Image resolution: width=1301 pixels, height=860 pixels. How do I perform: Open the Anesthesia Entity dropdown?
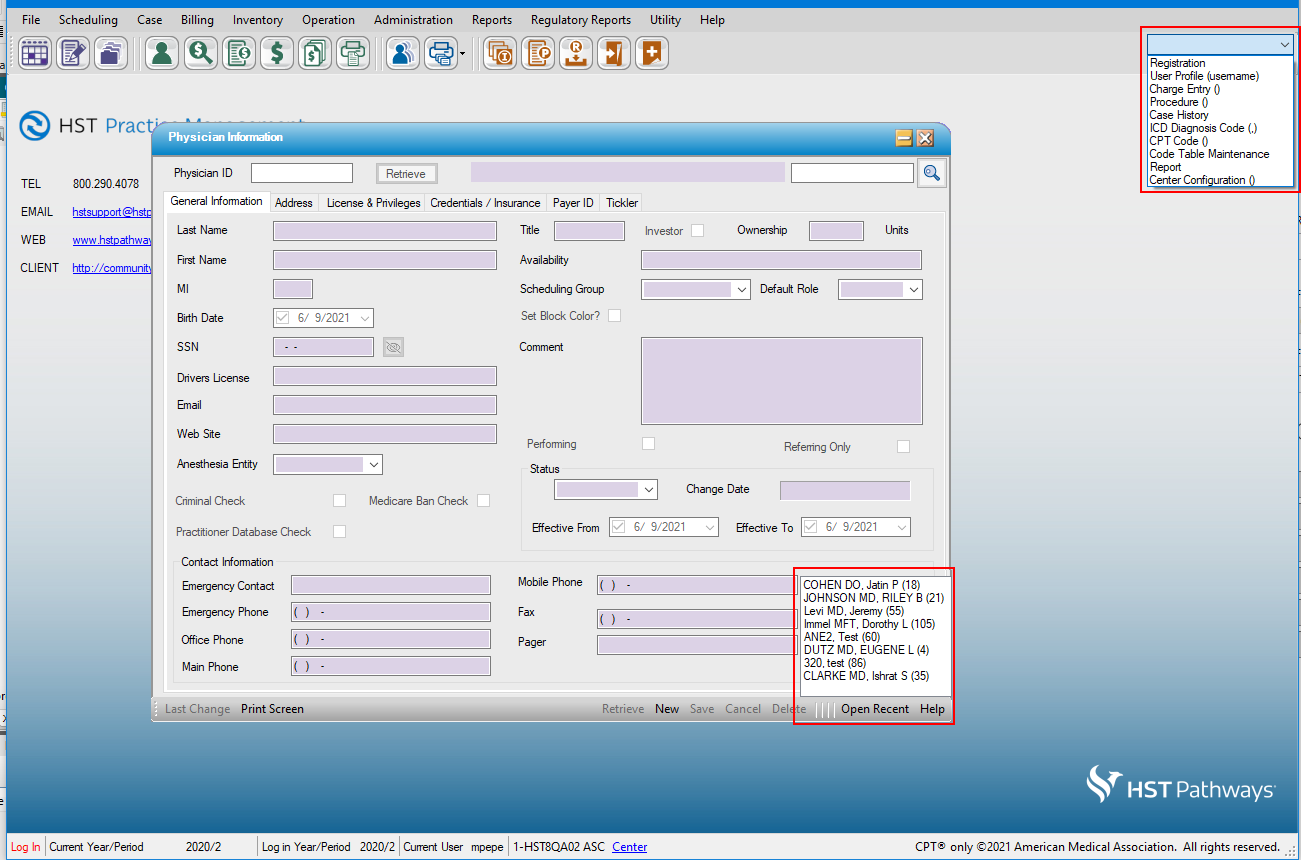click(373, 465)
